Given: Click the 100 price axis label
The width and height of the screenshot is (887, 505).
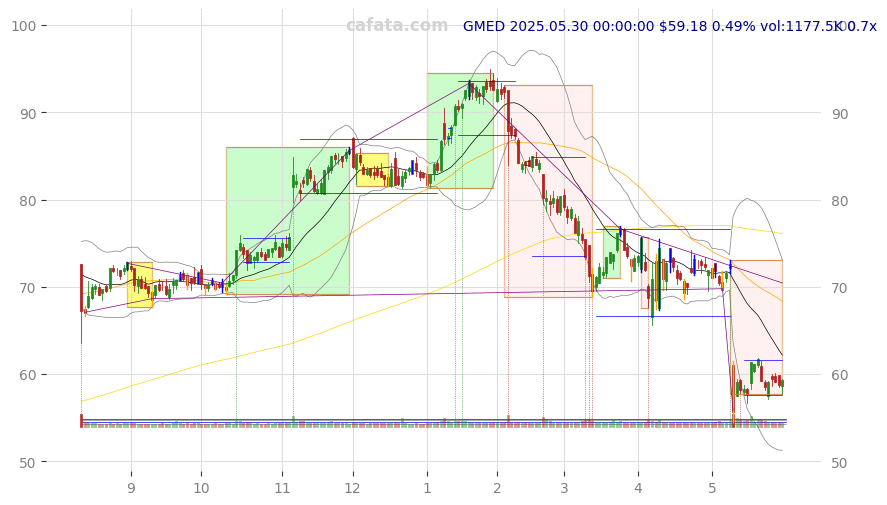Looking at the screenshot, I should tap(24, 26).
